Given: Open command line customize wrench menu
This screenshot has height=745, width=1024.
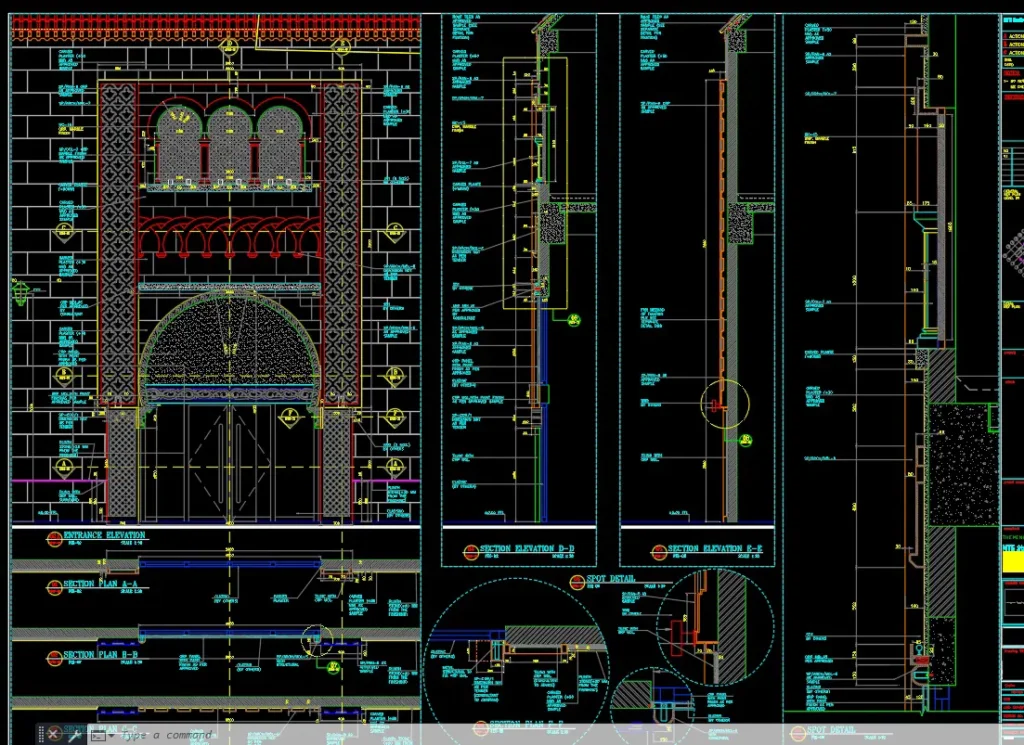Looking at the screenshot, I should tap(74, 735).
